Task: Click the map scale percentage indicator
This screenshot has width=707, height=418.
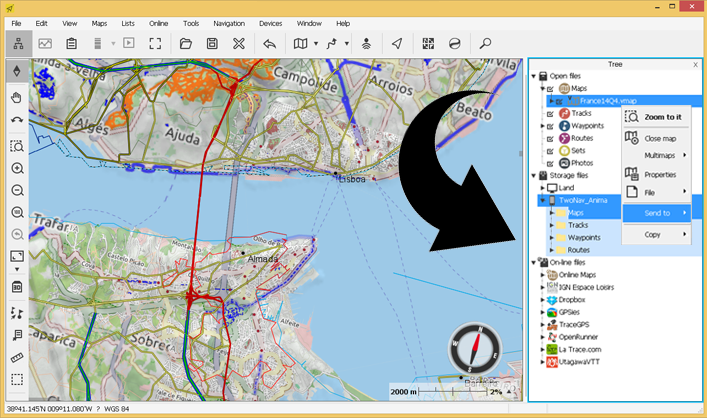Action: pyautogui.click(x=496, y=392)
